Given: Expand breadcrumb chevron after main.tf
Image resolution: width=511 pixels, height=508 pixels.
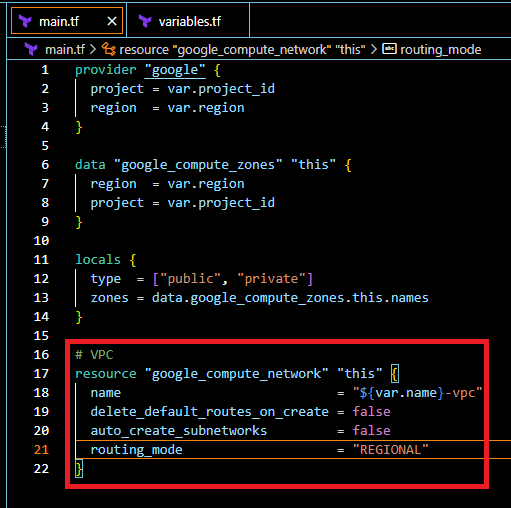Looking at the screenshot, I should pos(93,50).
